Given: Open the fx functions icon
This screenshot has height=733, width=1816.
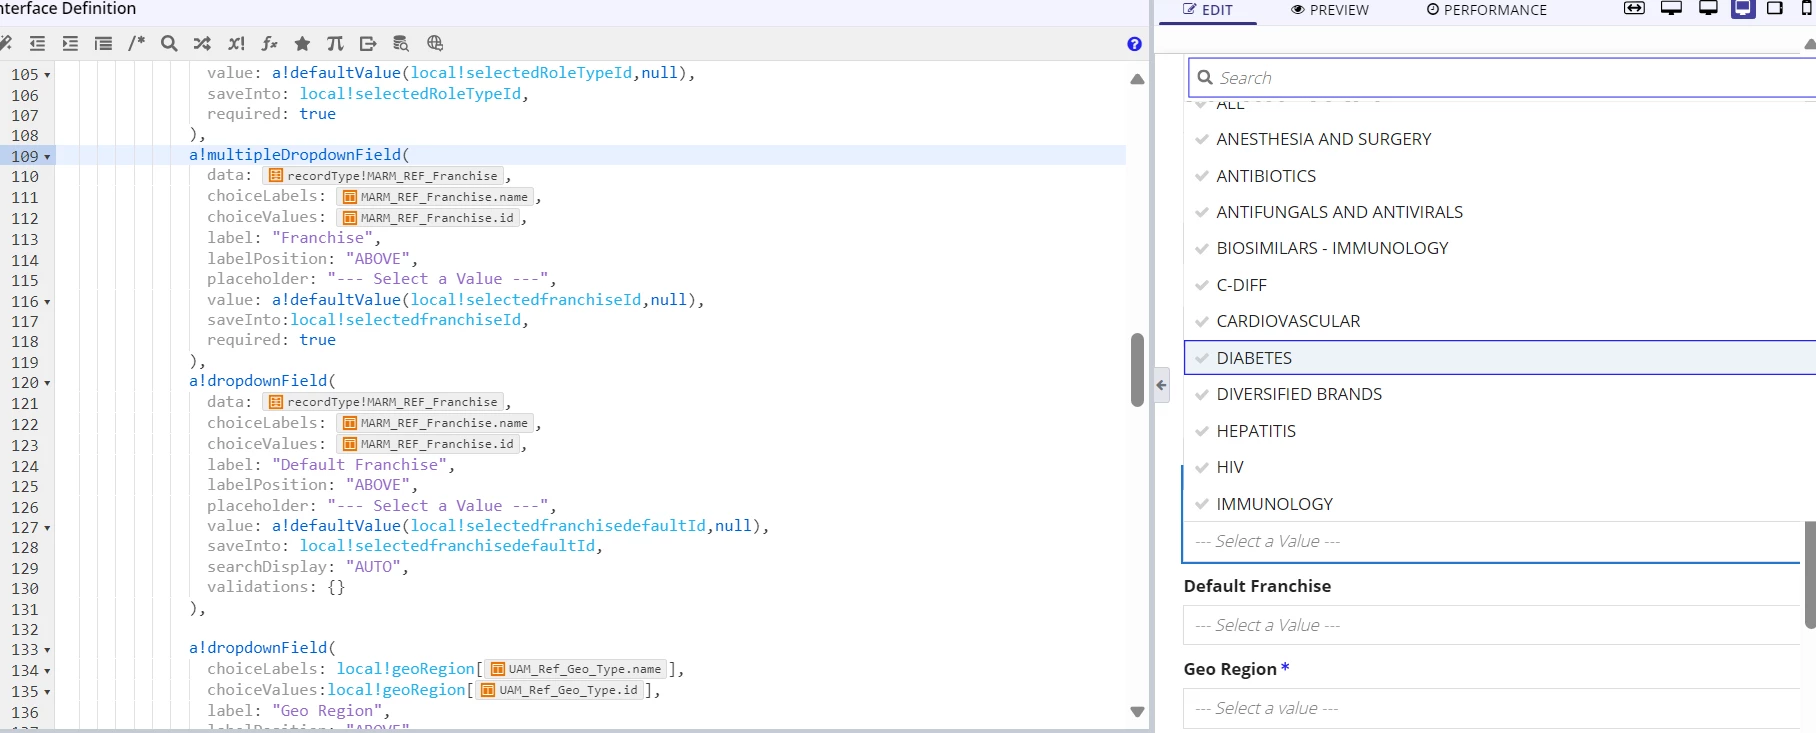Looking at the screenshot, I should click(x=269, y=43).
